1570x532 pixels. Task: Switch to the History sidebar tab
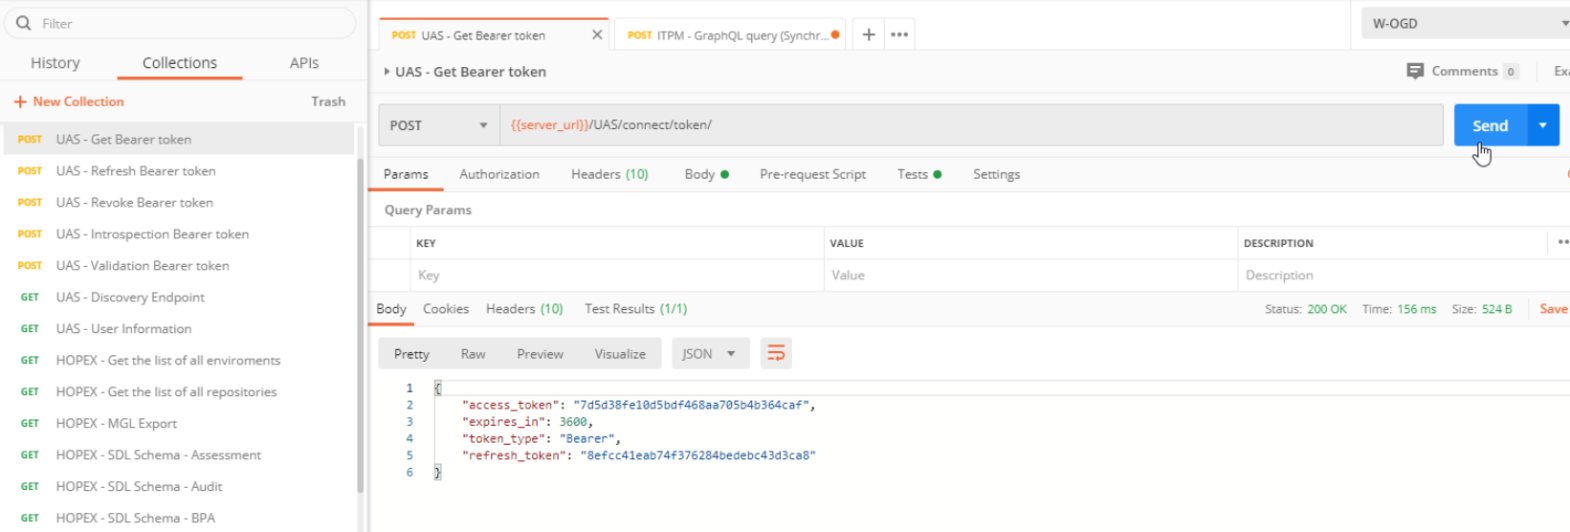(55, 63)
